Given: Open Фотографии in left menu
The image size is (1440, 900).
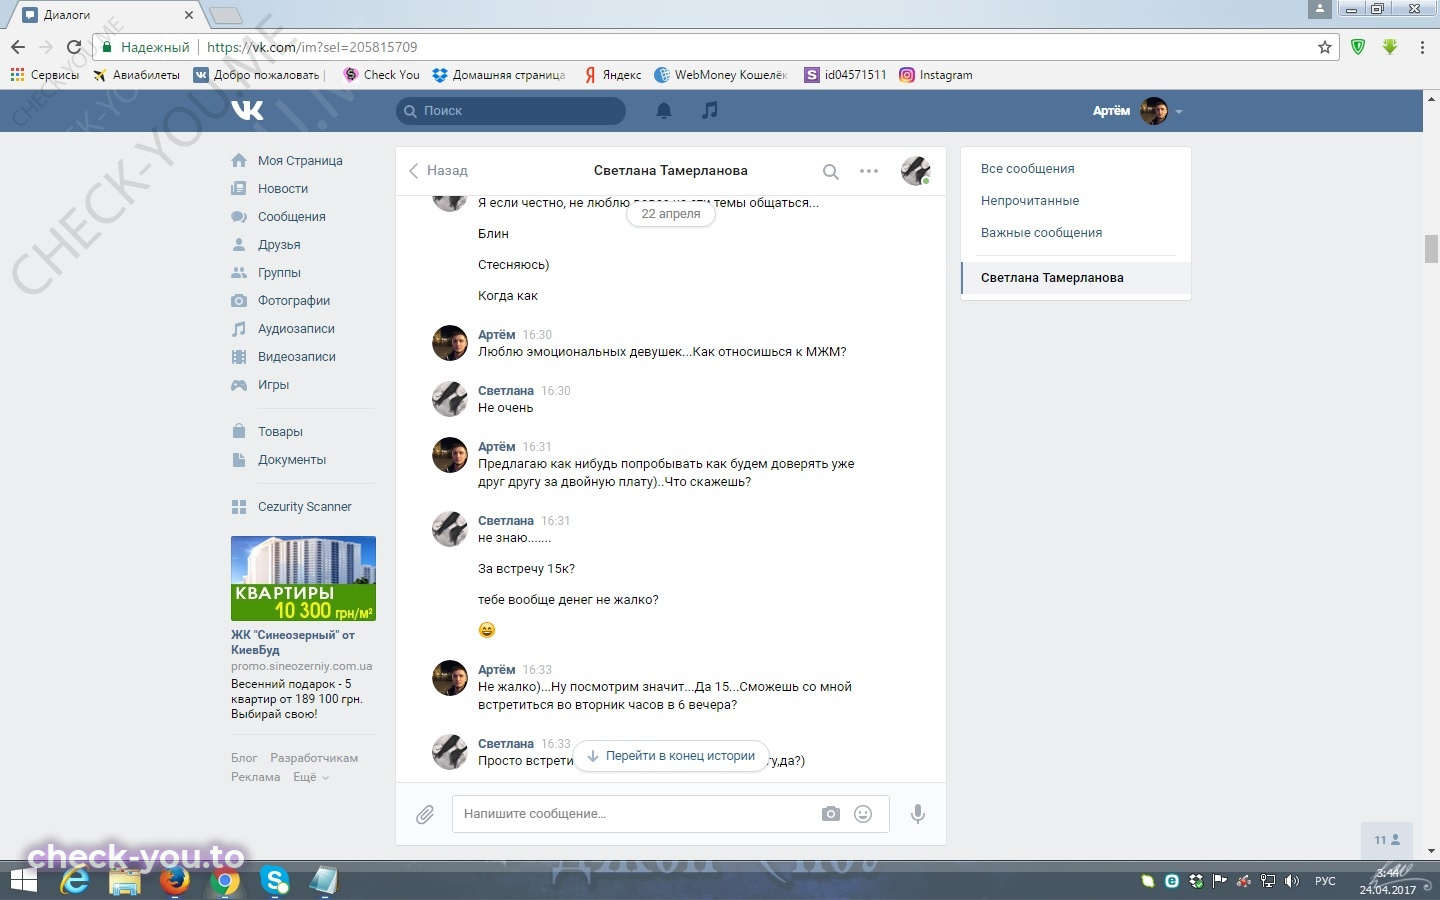Looking at the screenshot, I should coord(294,301).
